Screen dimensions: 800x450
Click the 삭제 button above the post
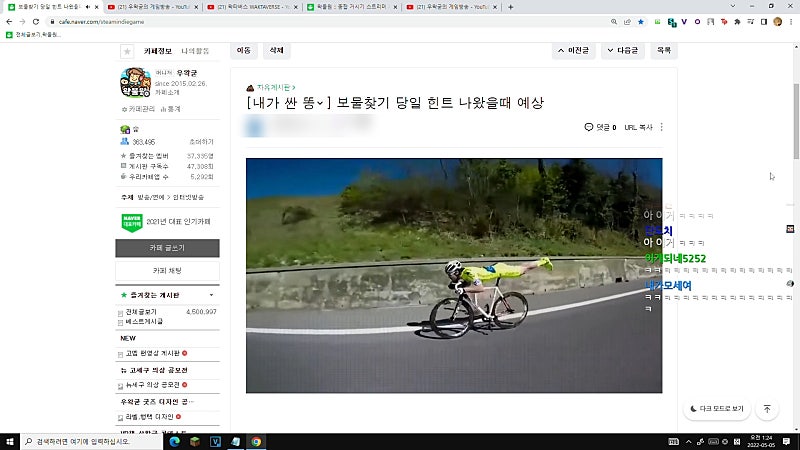pyautogui.click(x=277, y=50)
